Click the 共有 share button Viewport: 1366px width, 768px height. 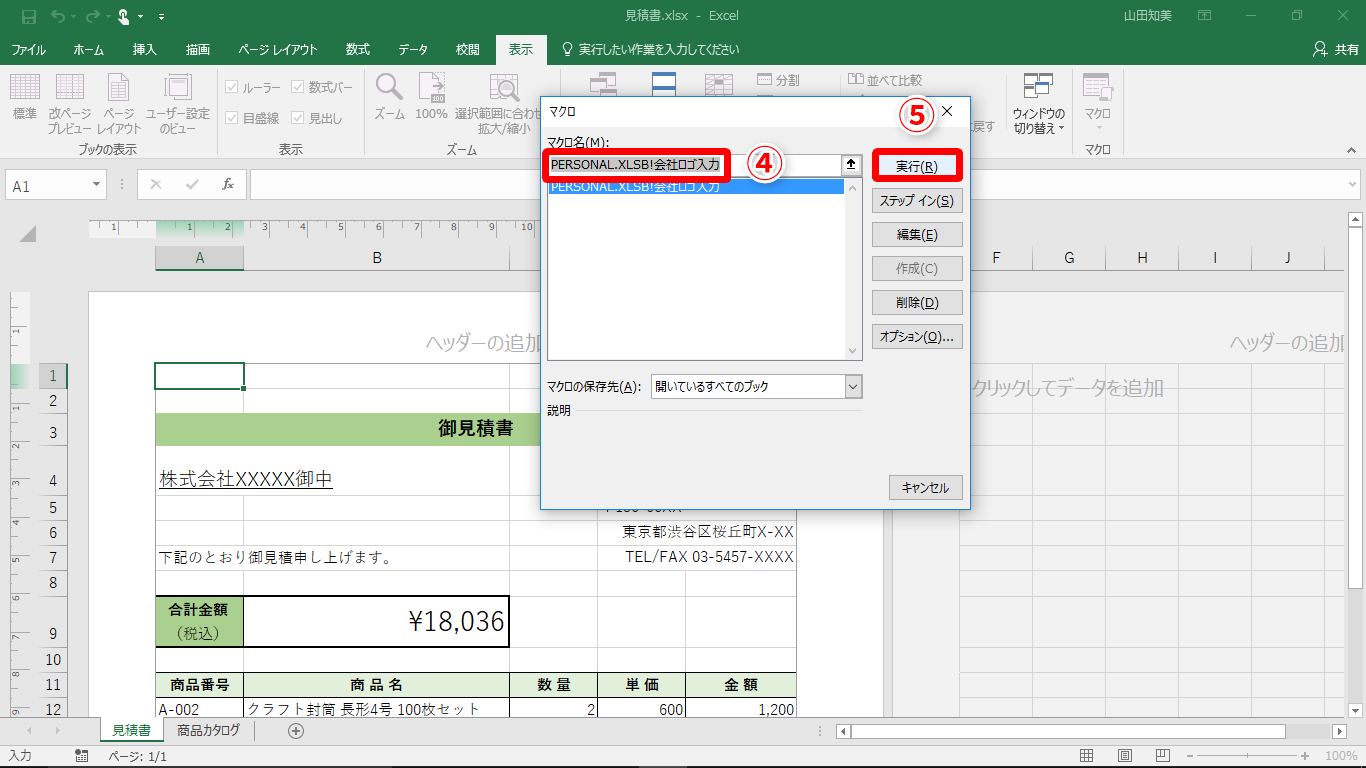tap(1336, 49)
